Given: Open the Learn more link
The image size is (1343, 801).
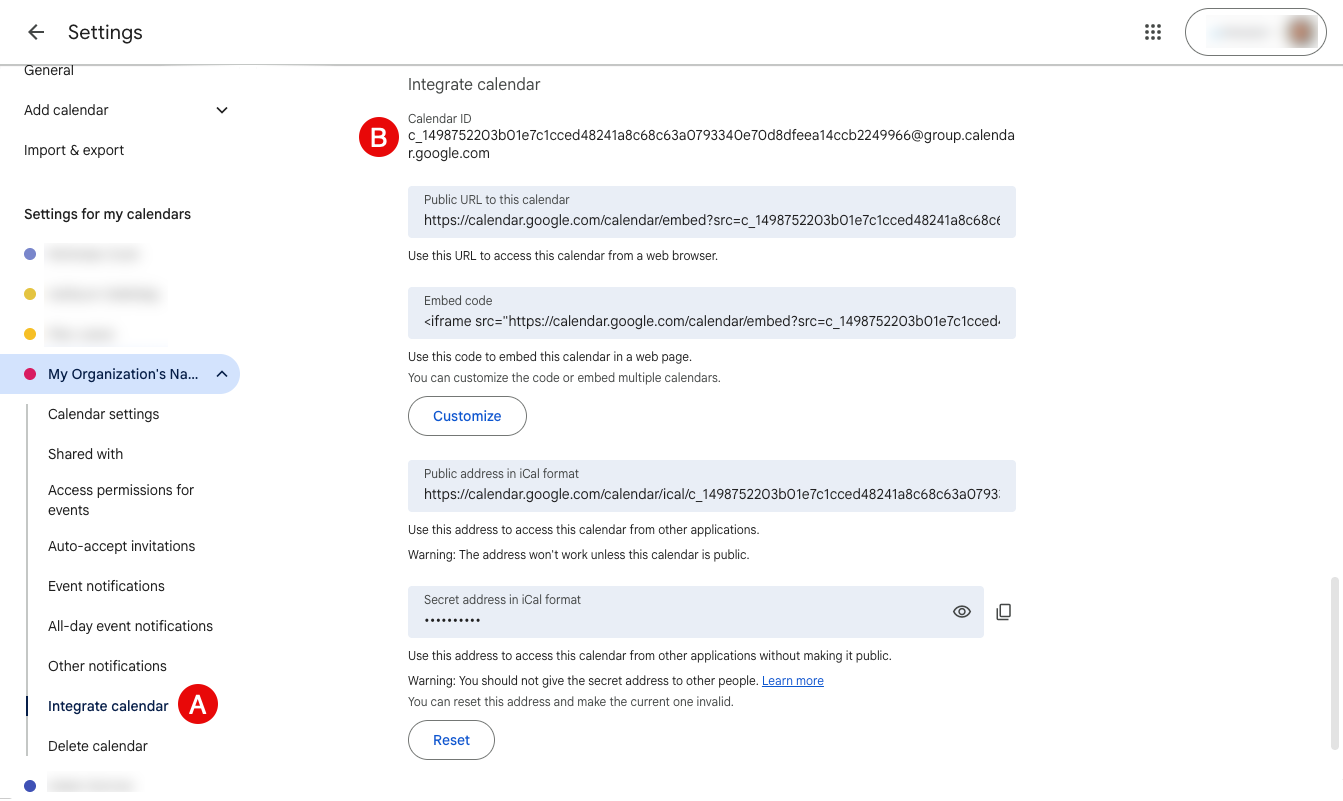Looking at the screenshot, I should point(792,680).
